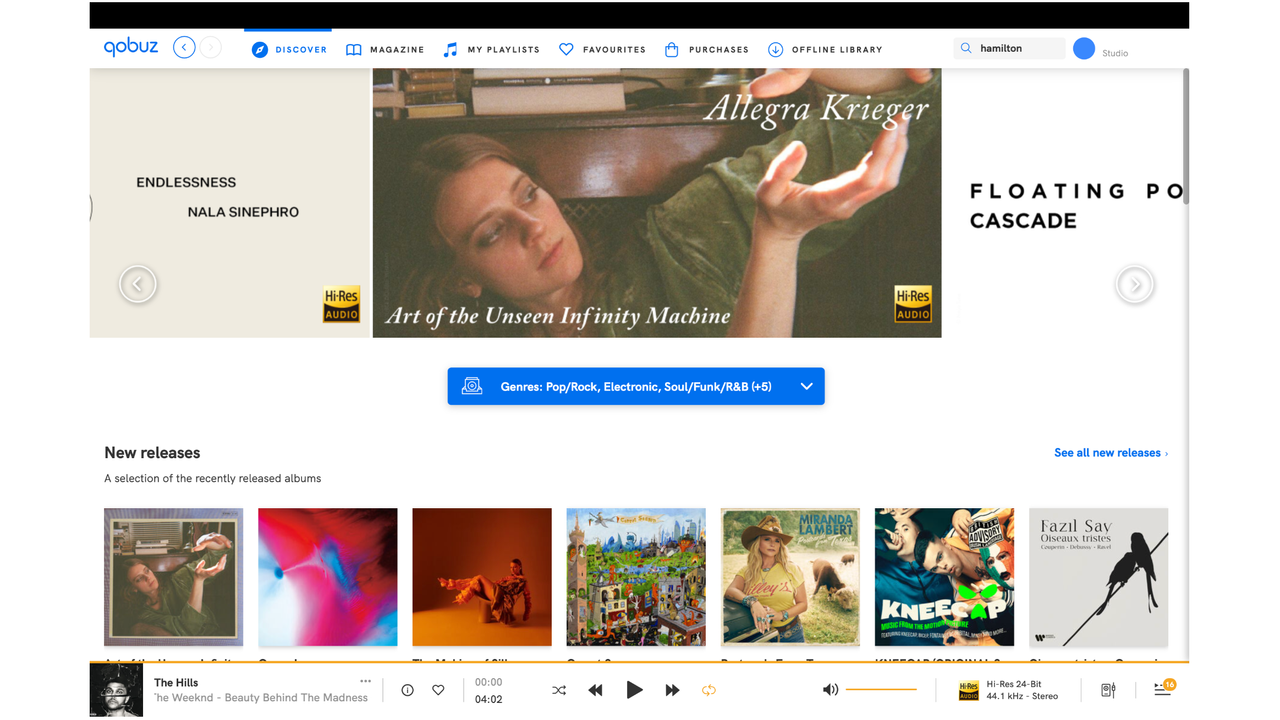Add The Hills to favourites with heart

coord(438,690)
